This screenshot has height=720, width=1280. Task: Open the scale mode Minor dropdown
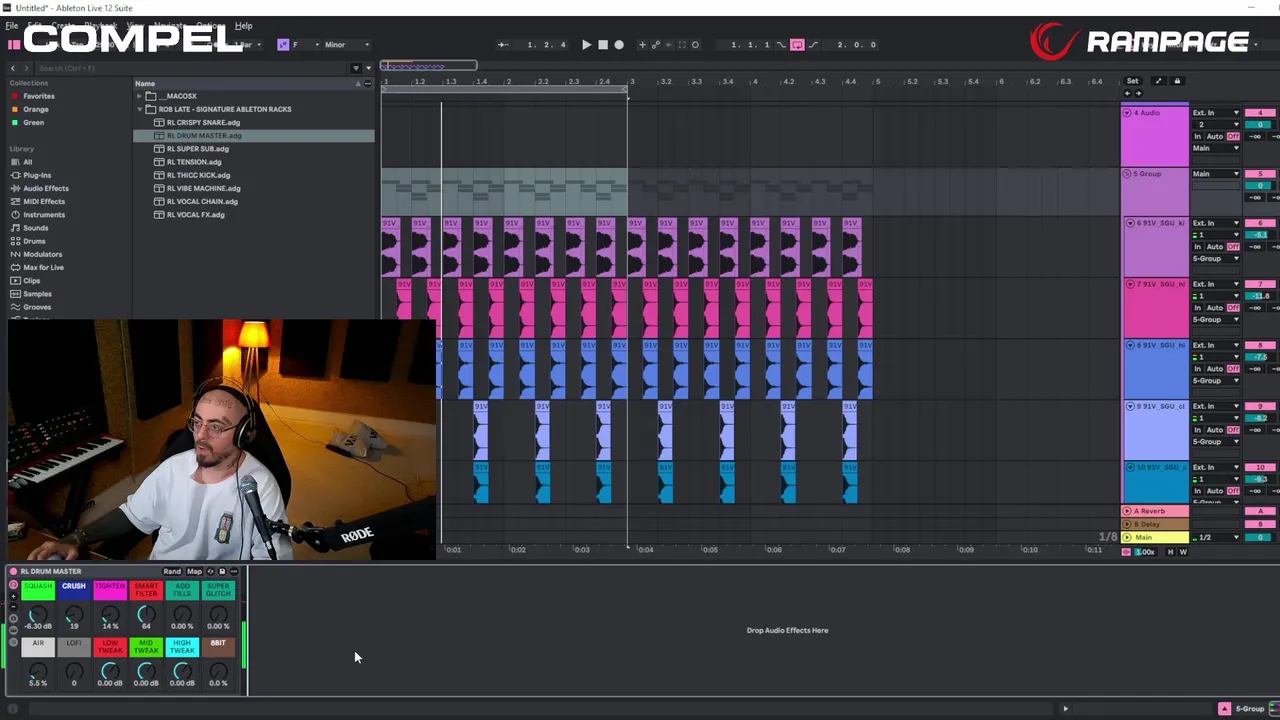click(x=345, y=45)
